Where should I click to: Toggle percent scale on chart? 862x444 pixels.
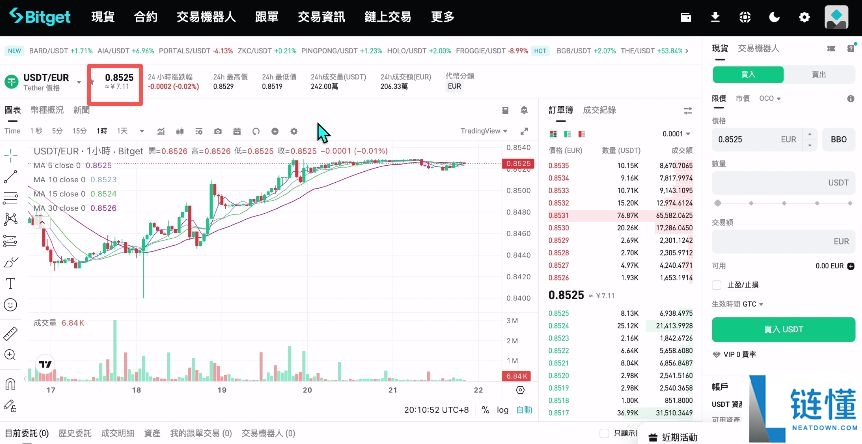(485, 409)
